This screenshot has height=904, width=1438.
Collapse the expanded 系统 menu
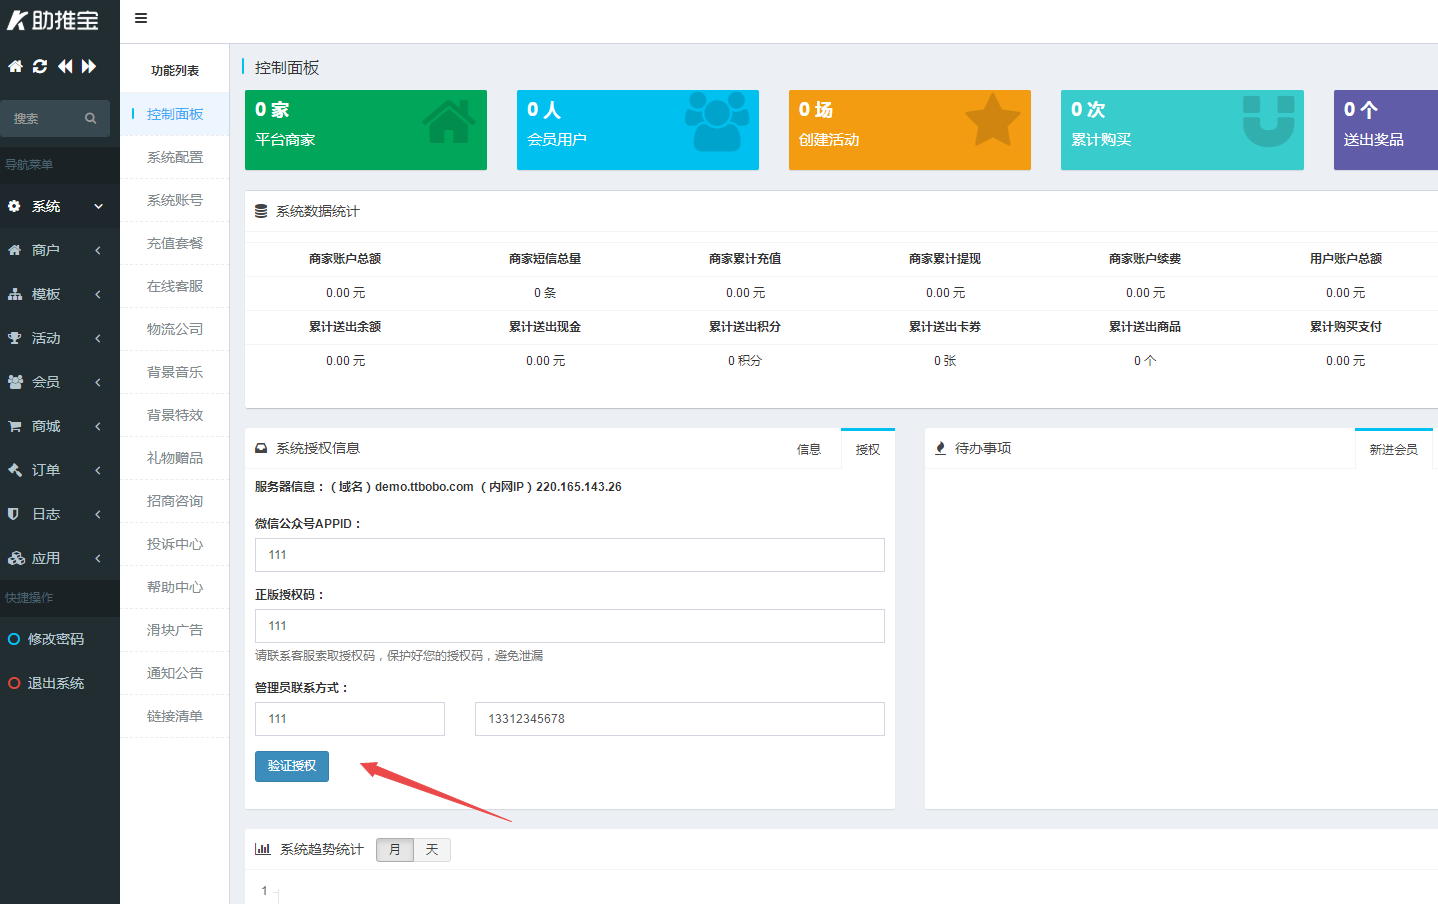click(x=45, y=206)
